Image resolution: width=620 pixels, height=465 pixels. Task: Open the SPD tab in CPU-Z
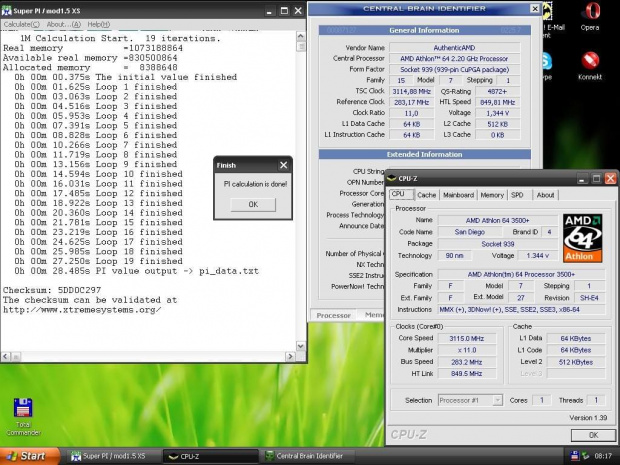517,195
